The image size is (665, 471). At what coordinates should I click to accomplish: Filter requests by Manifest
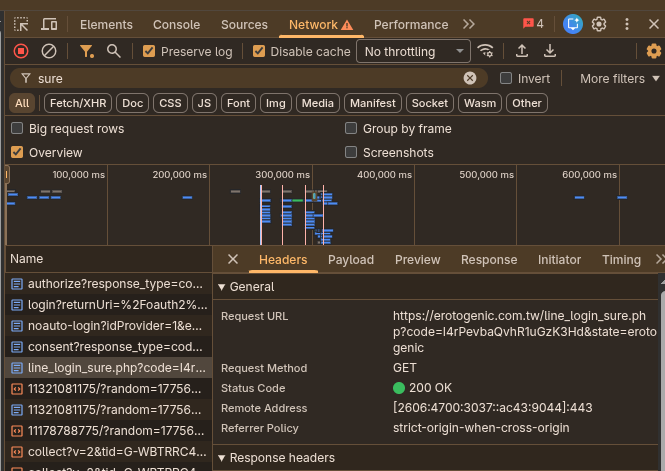point(373,103)
